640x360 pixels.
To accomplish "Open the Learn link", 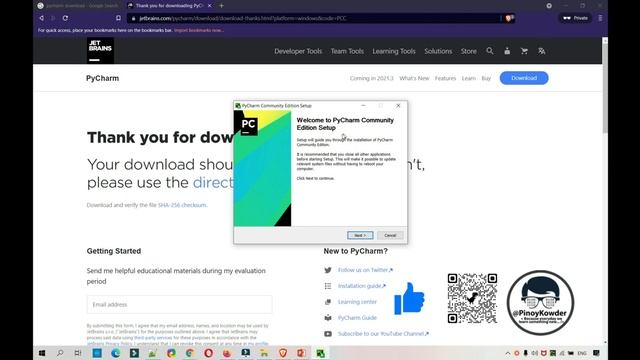I will pos(469,78).
